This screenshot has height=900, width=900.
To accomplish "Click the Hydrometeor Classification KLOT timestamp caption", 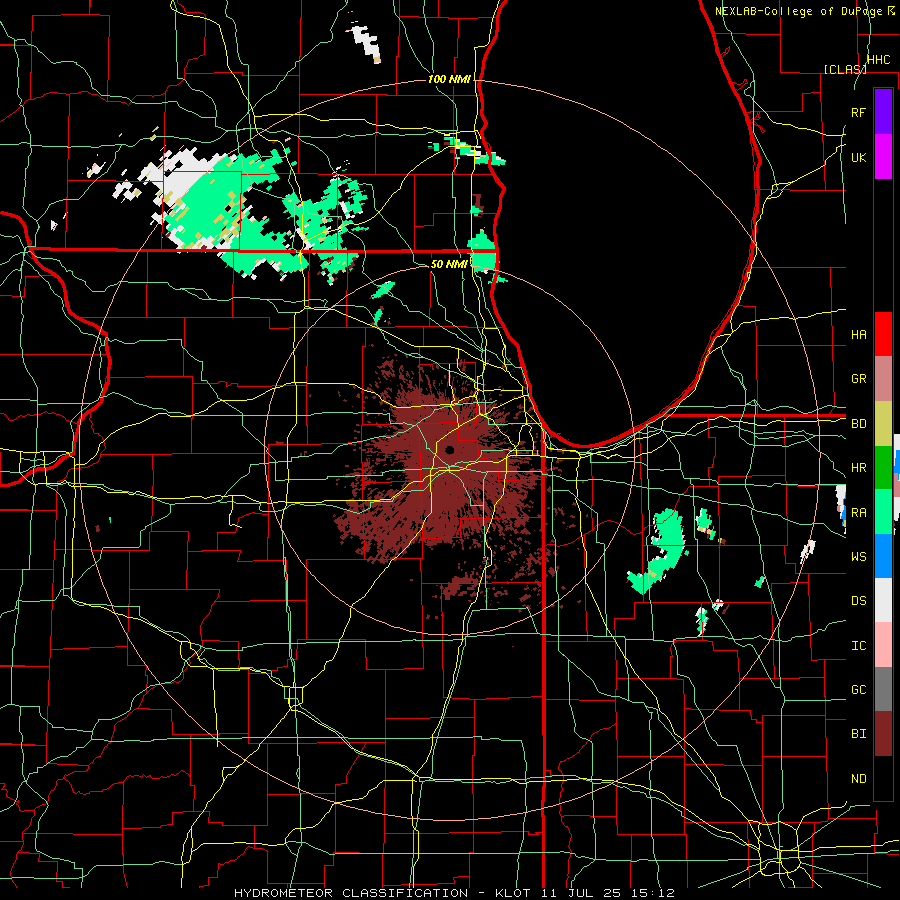I will click(454, 893).
